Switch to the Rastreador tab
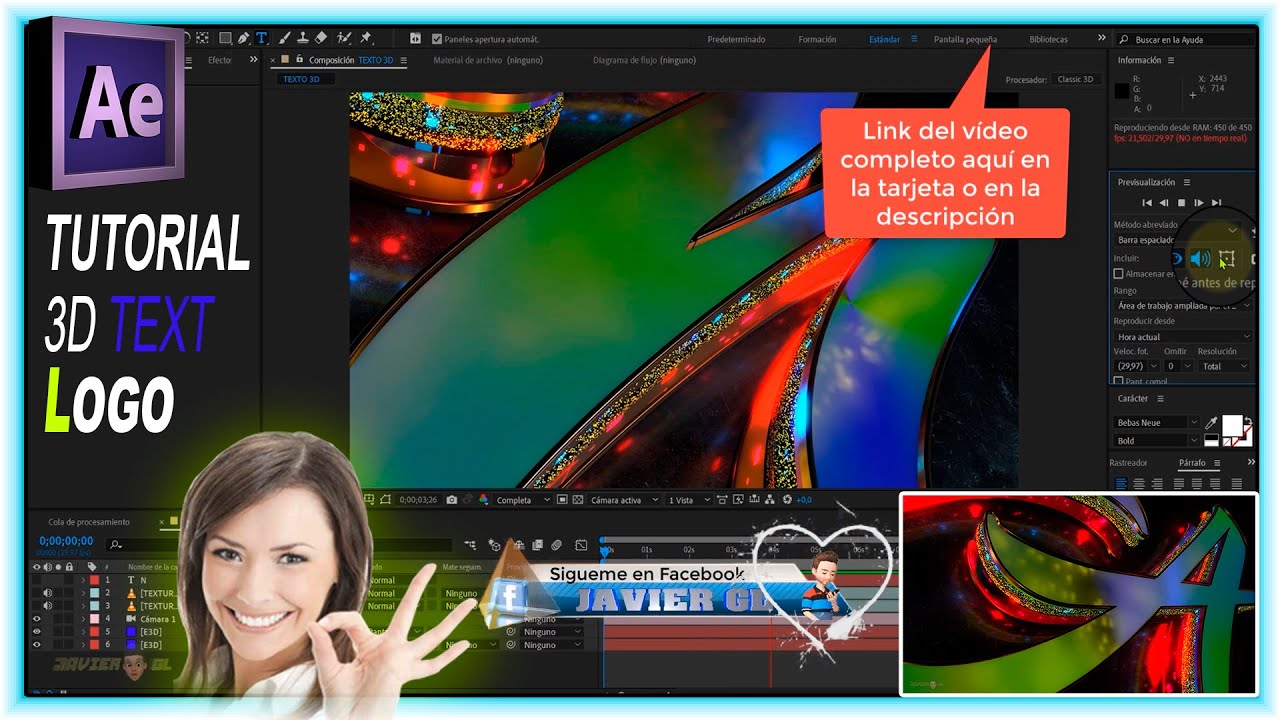The height and width of the screenshot is (720, 1280). 1128,463
